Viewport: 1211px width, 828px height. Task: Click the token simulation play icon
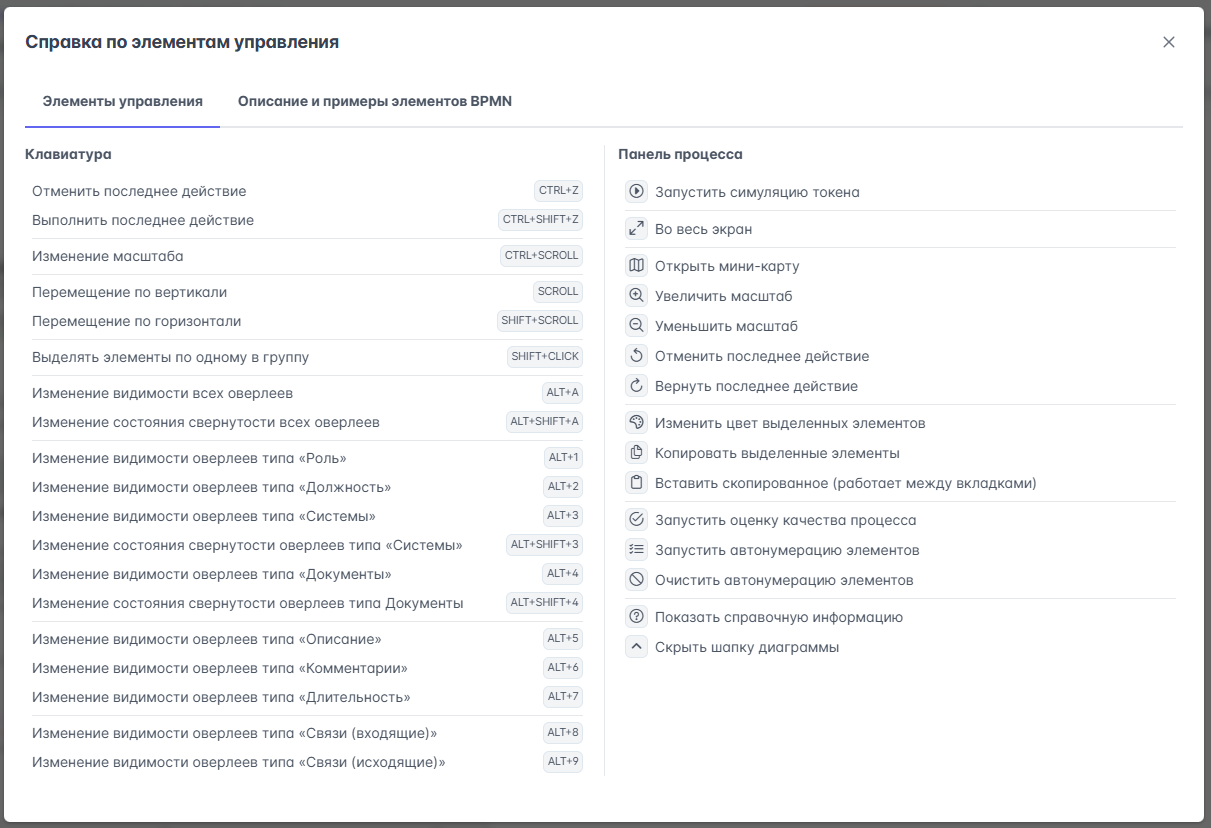[x=636, y=192]
